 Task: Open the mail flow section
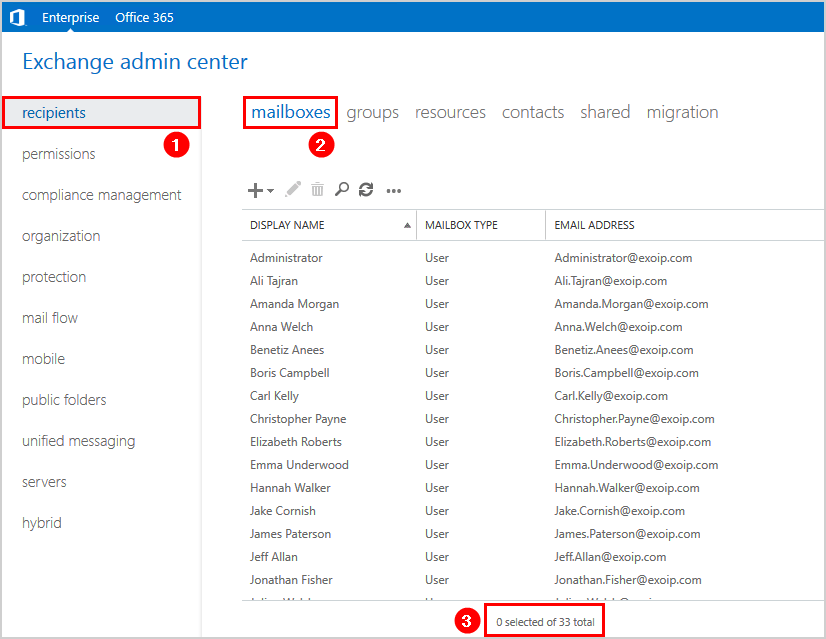click(50, 317)
